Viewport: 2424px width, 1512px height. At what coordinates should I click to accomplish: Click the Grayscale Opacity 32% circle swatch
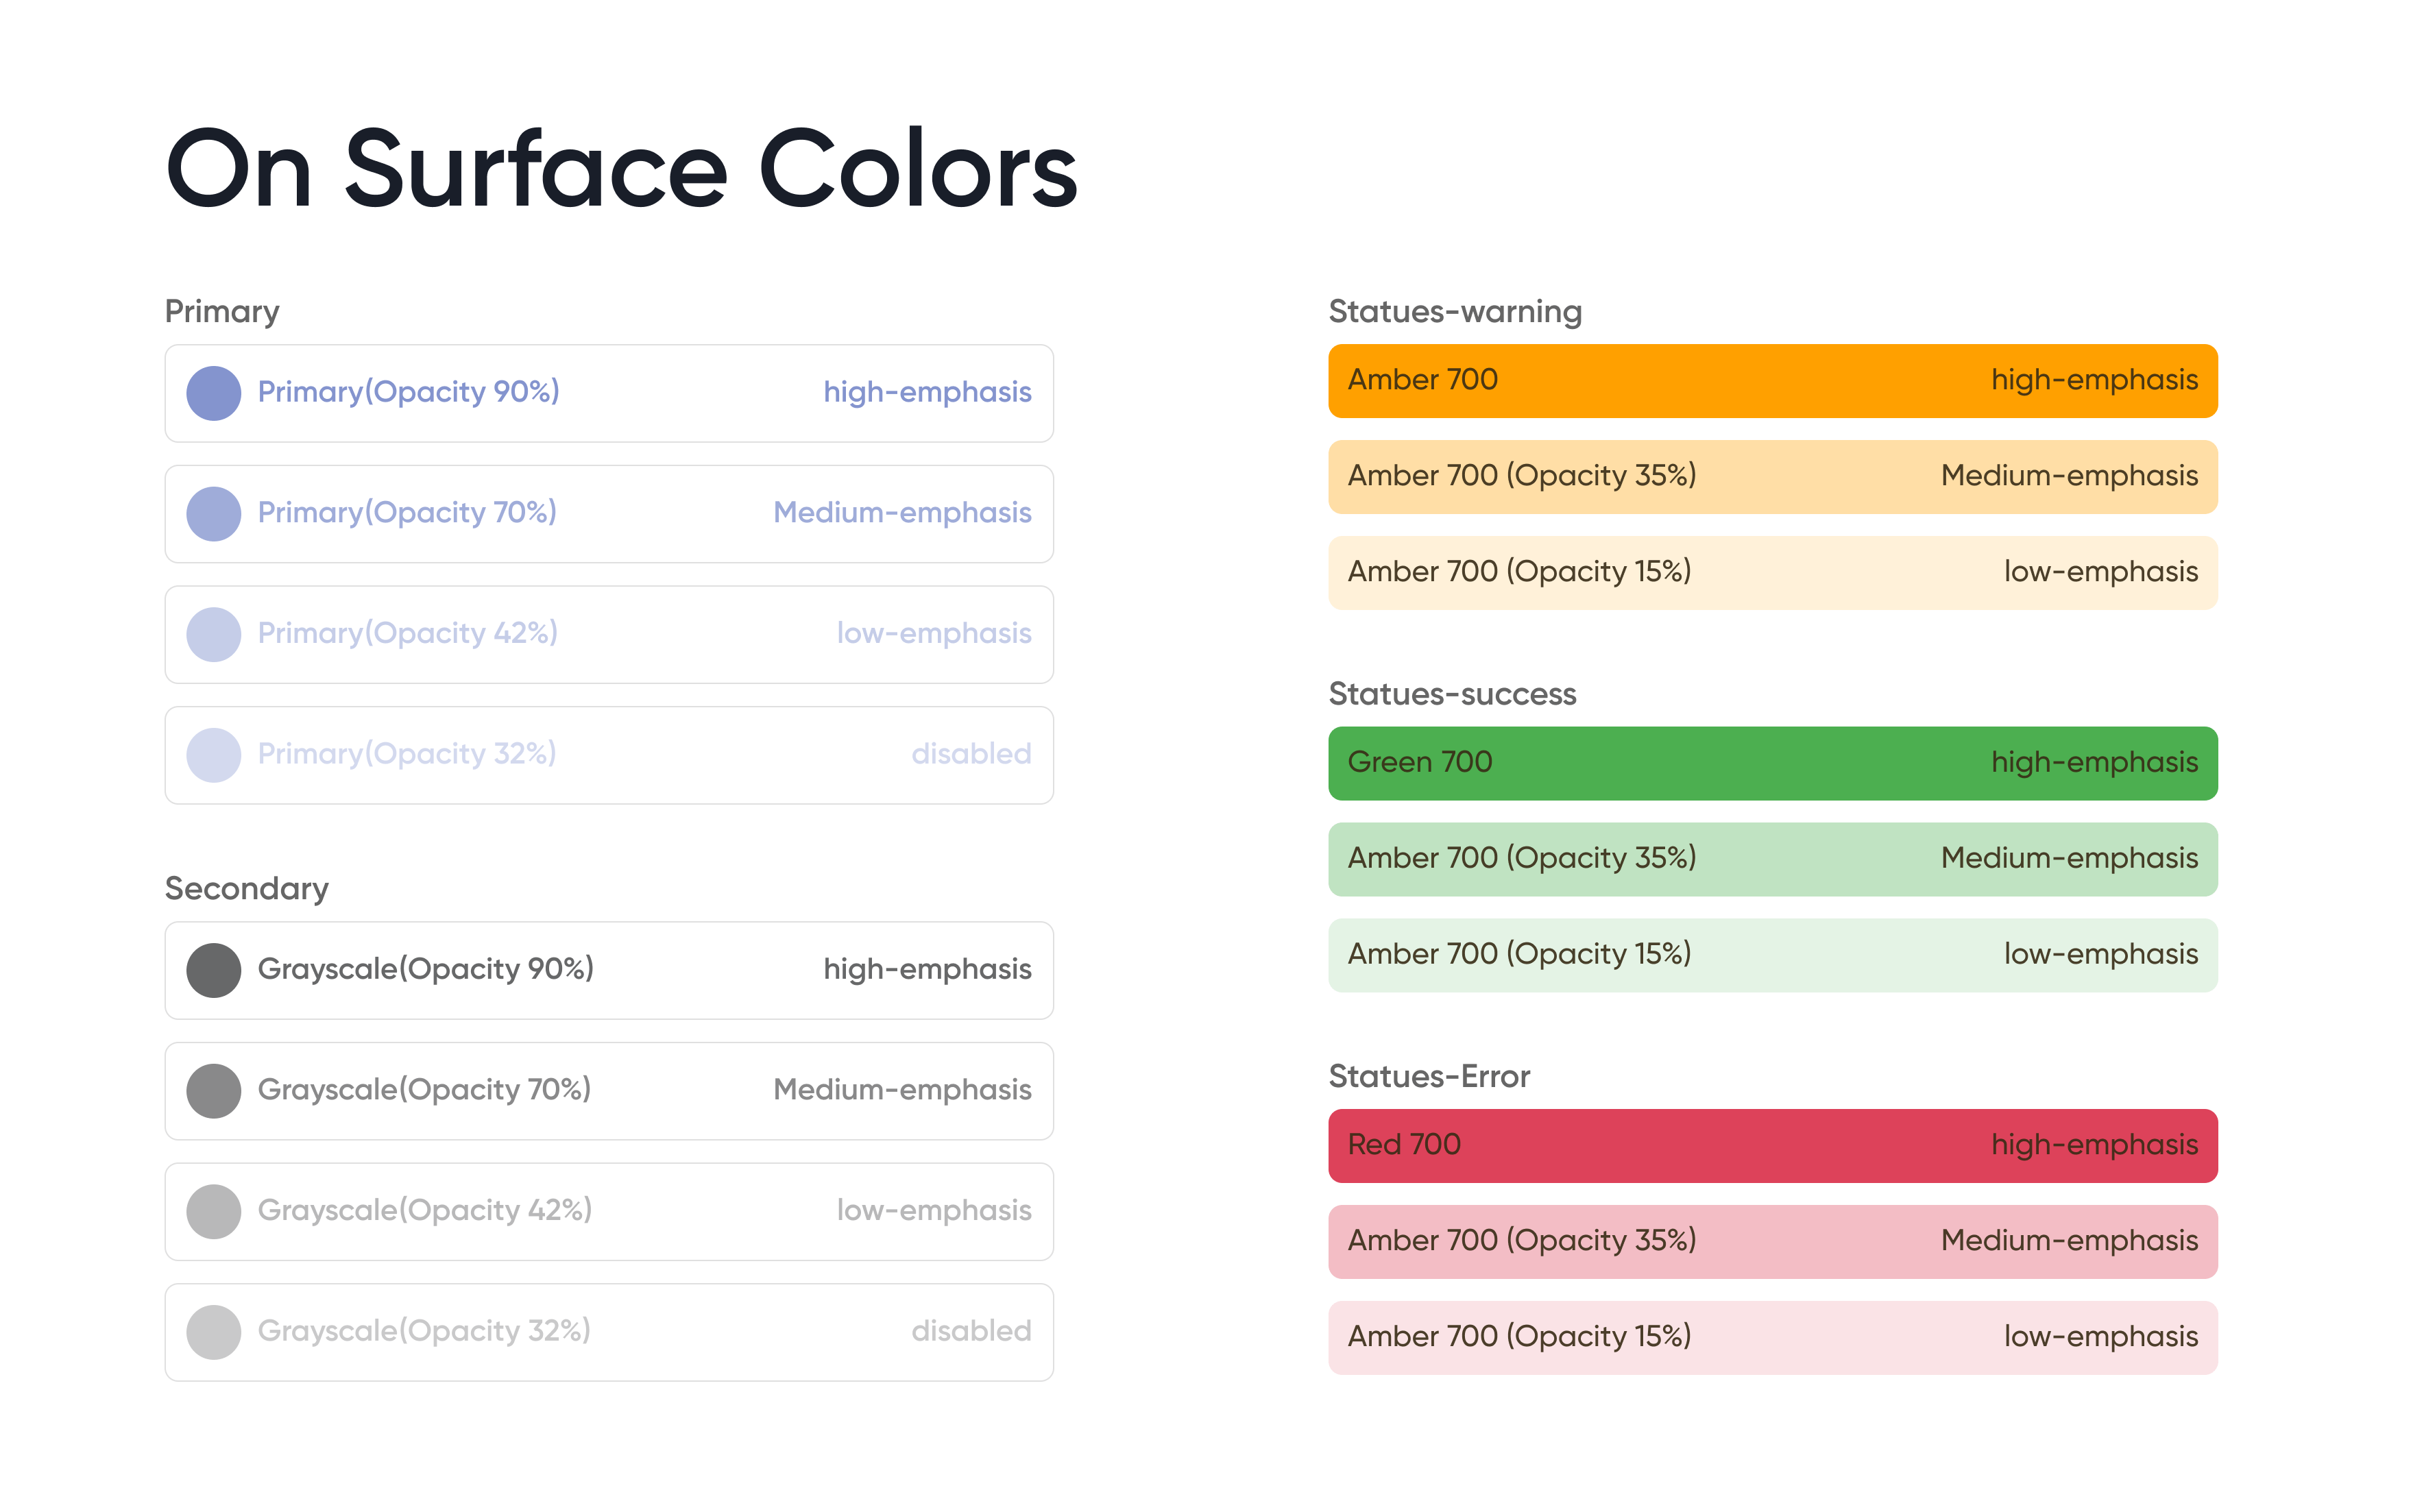[213, 1332]
